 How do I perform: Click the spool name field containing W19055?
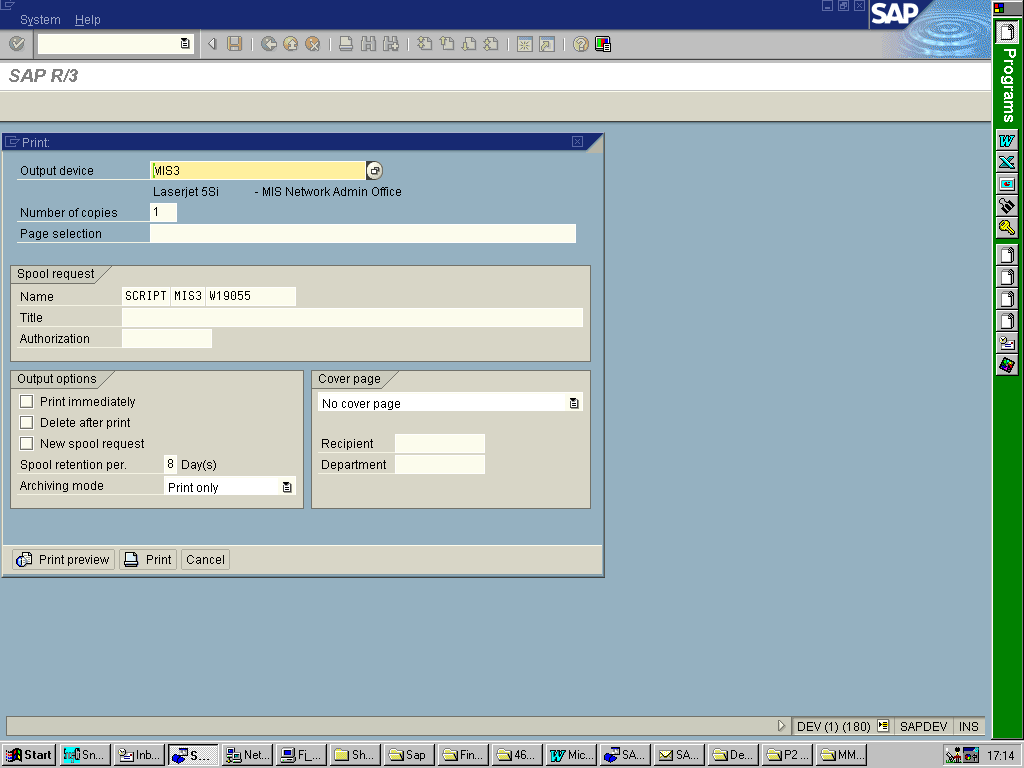(251, 296)
